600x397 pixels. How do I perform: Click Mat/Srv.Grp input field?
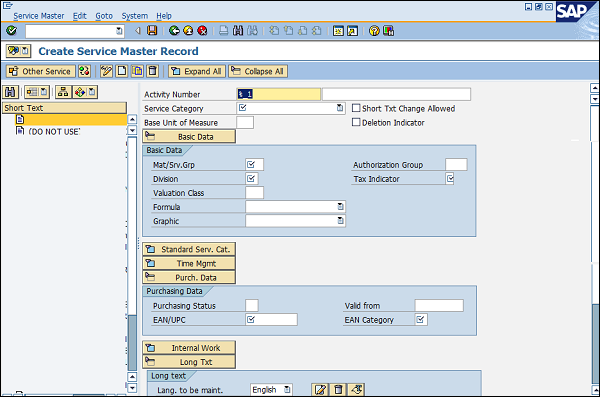254,165
